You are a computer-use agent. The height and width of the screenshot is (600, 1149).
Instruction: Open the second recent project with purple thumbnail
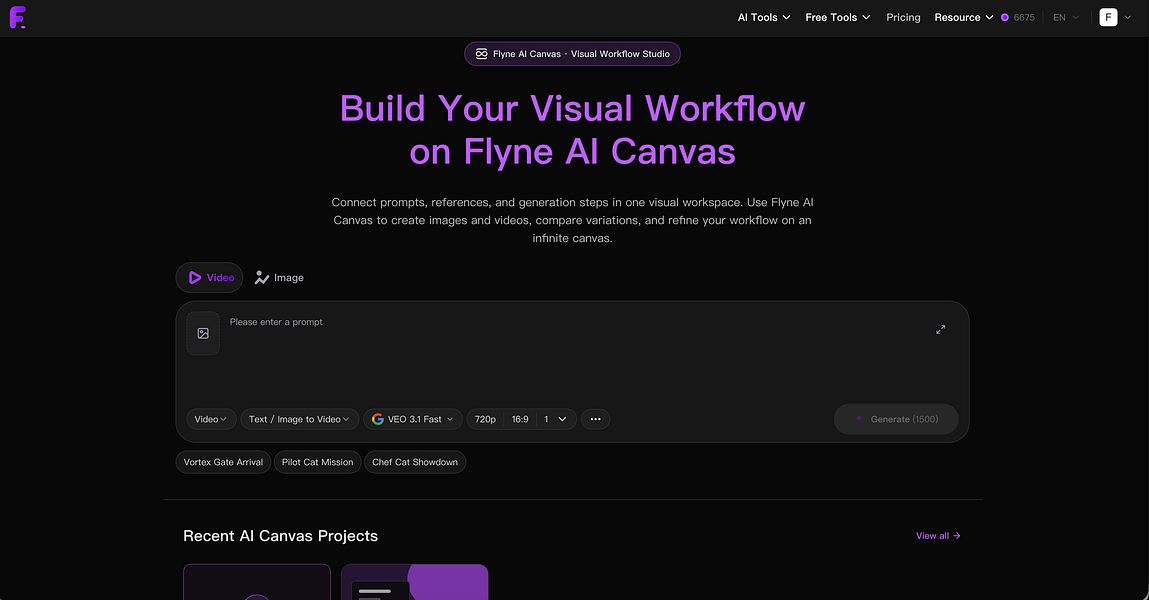(x=415, y=582)
